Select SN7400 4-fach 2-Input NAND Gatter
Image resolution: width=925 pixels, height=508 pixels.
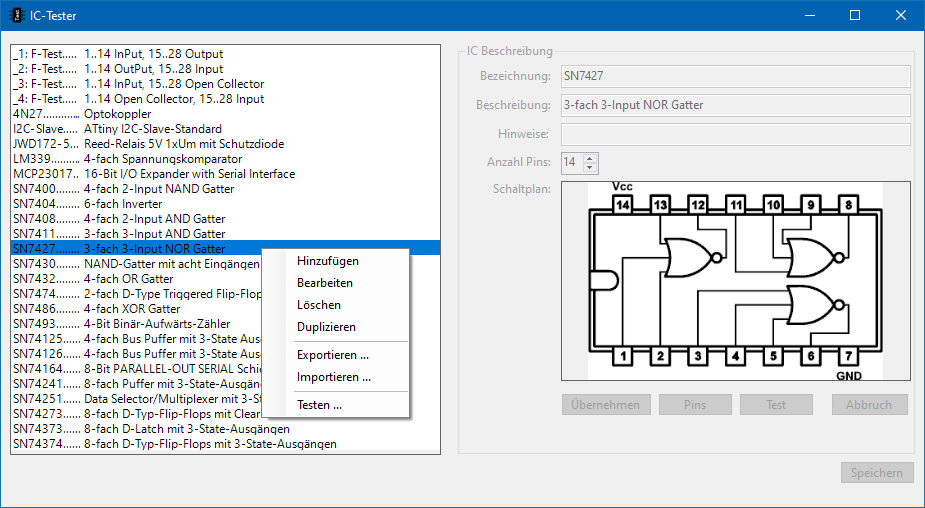[x=225, y=189]
